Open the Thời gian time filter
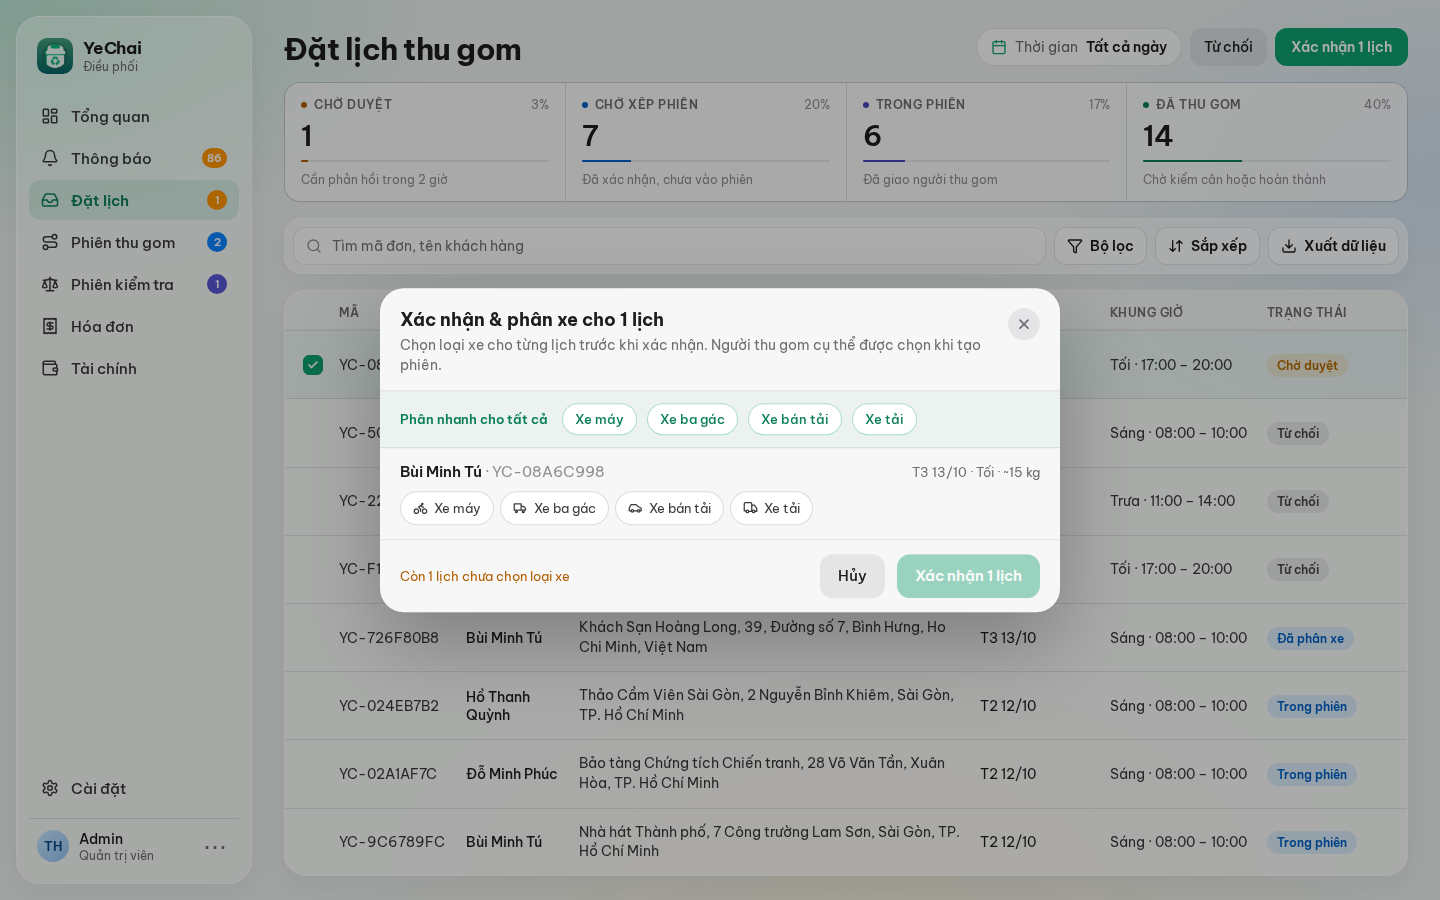The width and height of the screenshot is (1440, 900). [1079, 47]
